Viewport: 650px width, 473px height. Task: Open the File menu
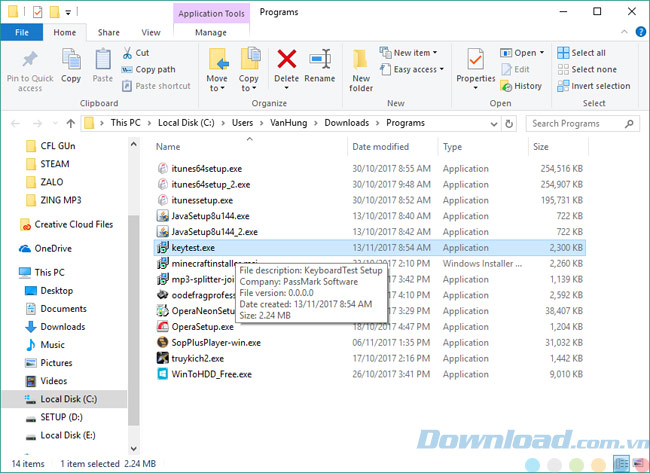coord(22,32)
